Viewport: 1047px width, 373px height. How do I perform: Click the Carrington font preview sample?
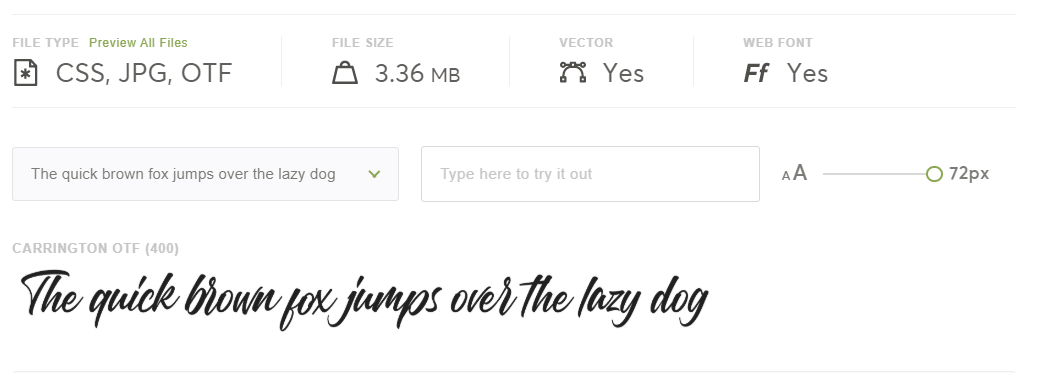click(x=365, y=300)
